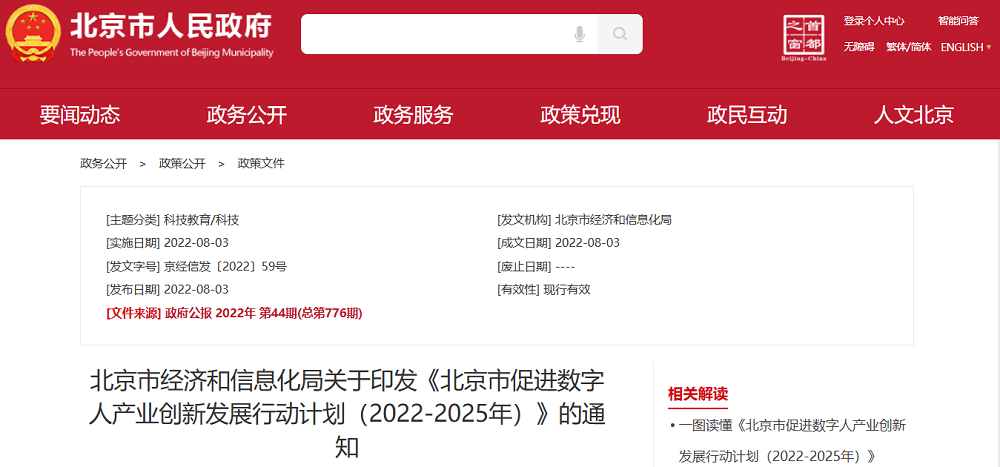This screenshot has width=1000, height=467.
Task: Open the 政务服务 menu
Action: (x=413, y=115)
